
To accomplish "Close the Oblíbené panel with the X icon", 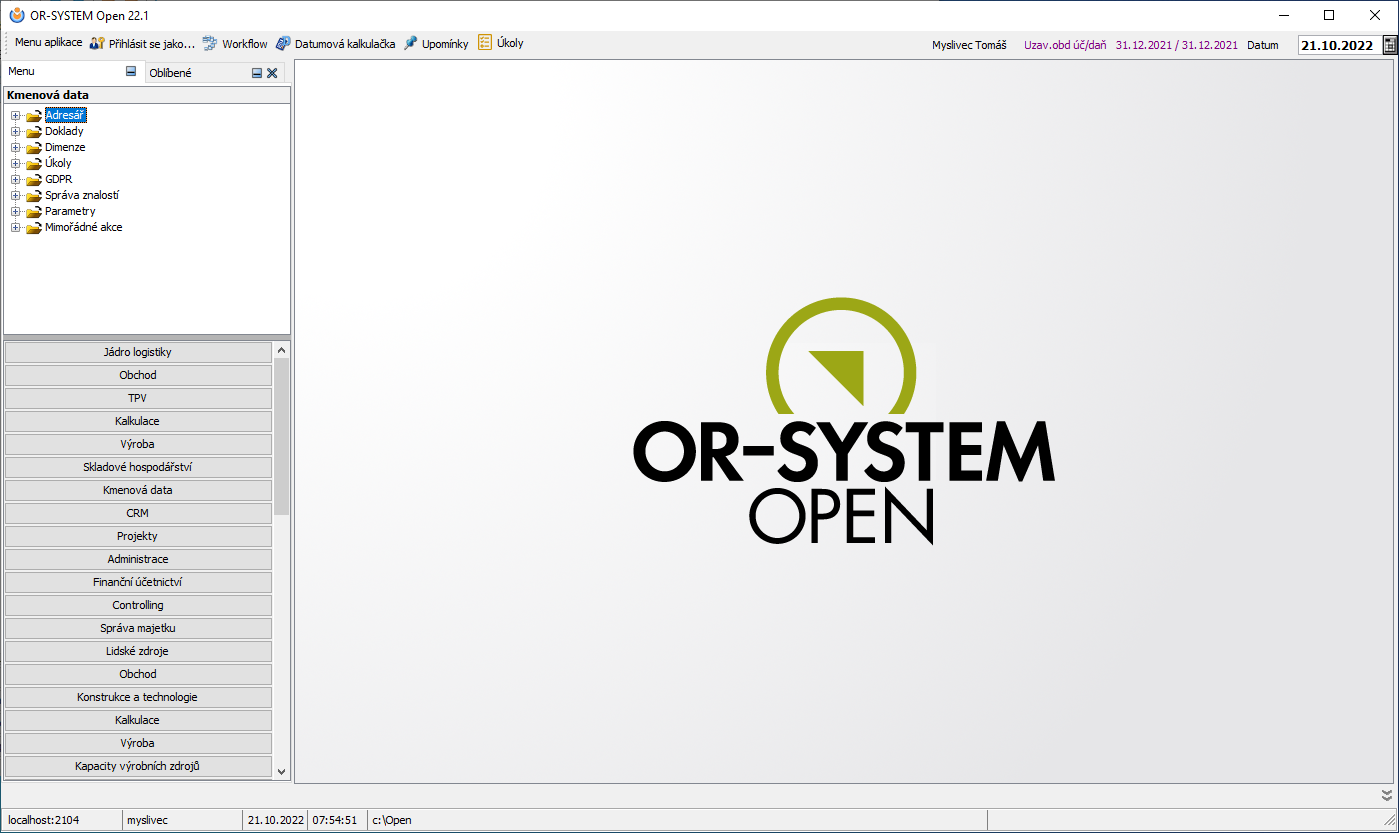I will [272, 73].
